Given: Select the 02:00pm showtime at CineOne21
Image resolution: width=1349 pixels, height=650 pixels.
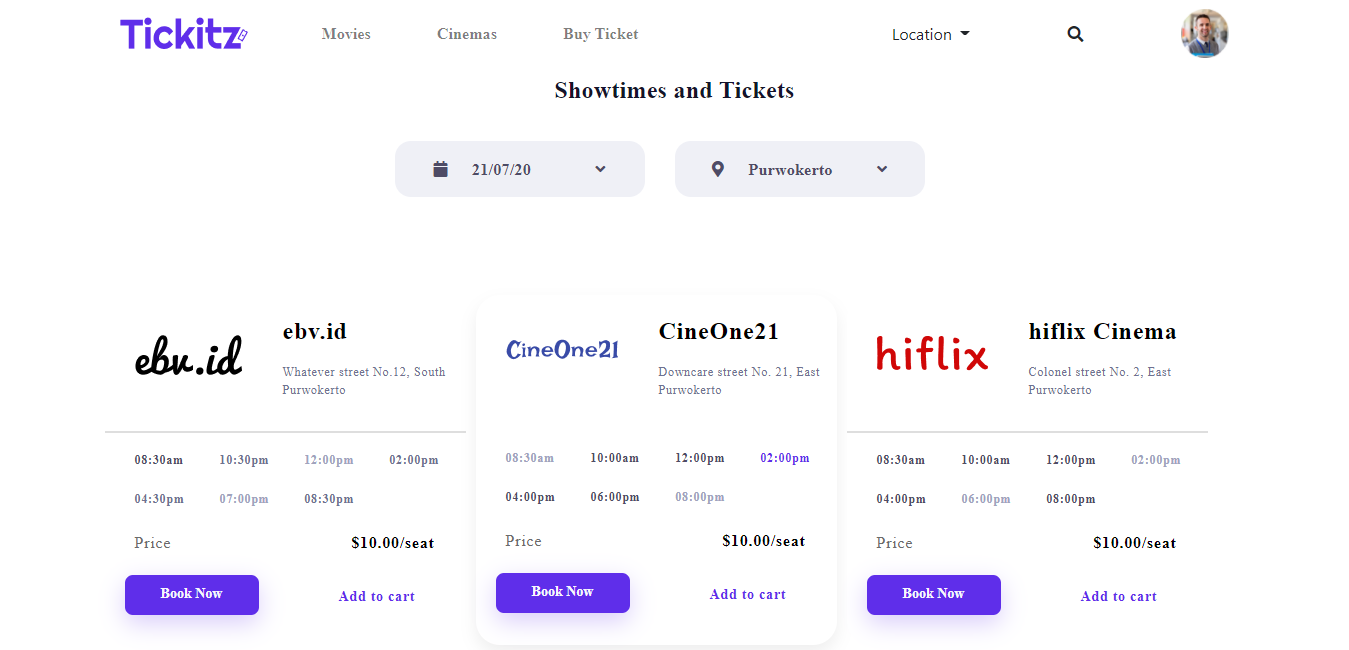Looking at the screenshot, I should 784,457.
